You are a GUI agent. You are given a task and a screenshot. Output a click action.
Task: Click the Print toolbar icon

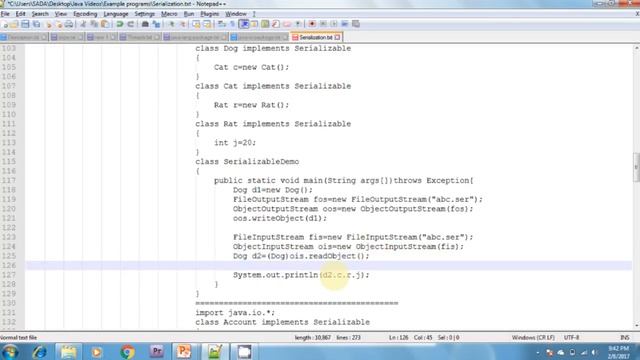pos(69,24)
